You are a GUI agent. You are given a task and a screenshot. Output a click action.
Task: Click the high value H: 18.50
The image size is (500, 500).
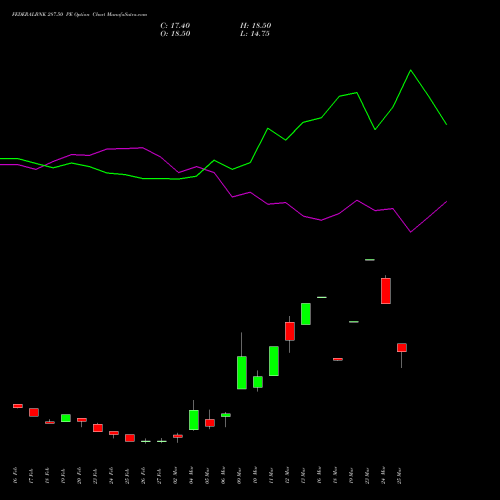pos(256,26)
